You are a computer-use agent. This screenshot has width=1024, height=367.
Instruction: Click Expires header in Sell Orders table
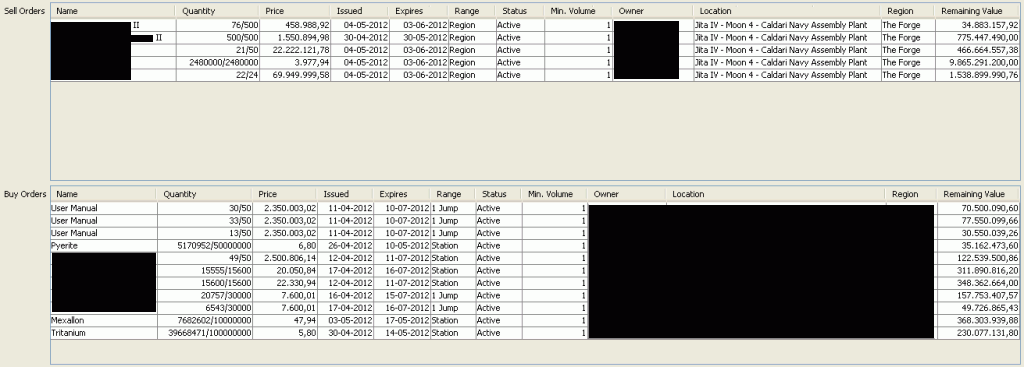pyautogui.click(x=419, y=11)
